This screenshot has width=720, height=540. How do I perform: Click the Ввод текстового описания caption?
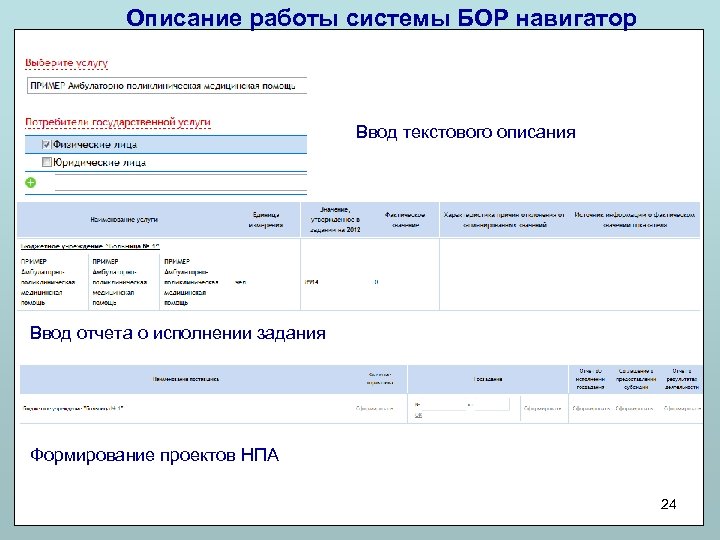point(466,132)
